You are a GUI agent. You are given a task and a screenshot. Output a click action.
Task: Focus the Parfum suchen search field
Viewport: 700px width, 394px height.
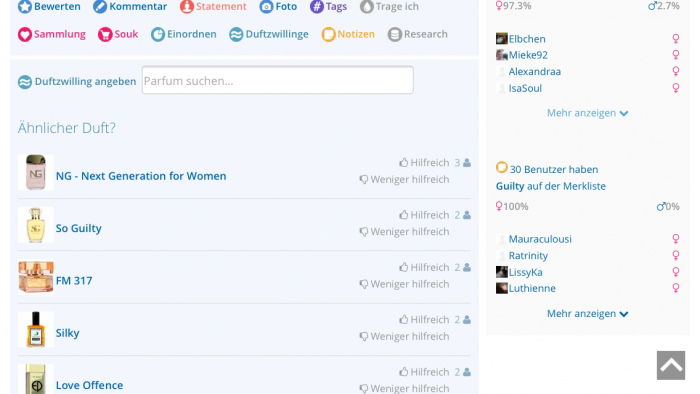tap(277, 80)
